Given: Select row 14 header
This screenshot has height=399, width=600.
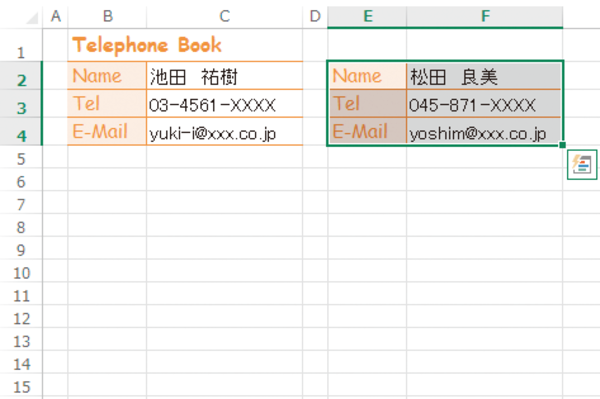Looking at the screenshot, I should pyautogui.click(x=21, y=362).
